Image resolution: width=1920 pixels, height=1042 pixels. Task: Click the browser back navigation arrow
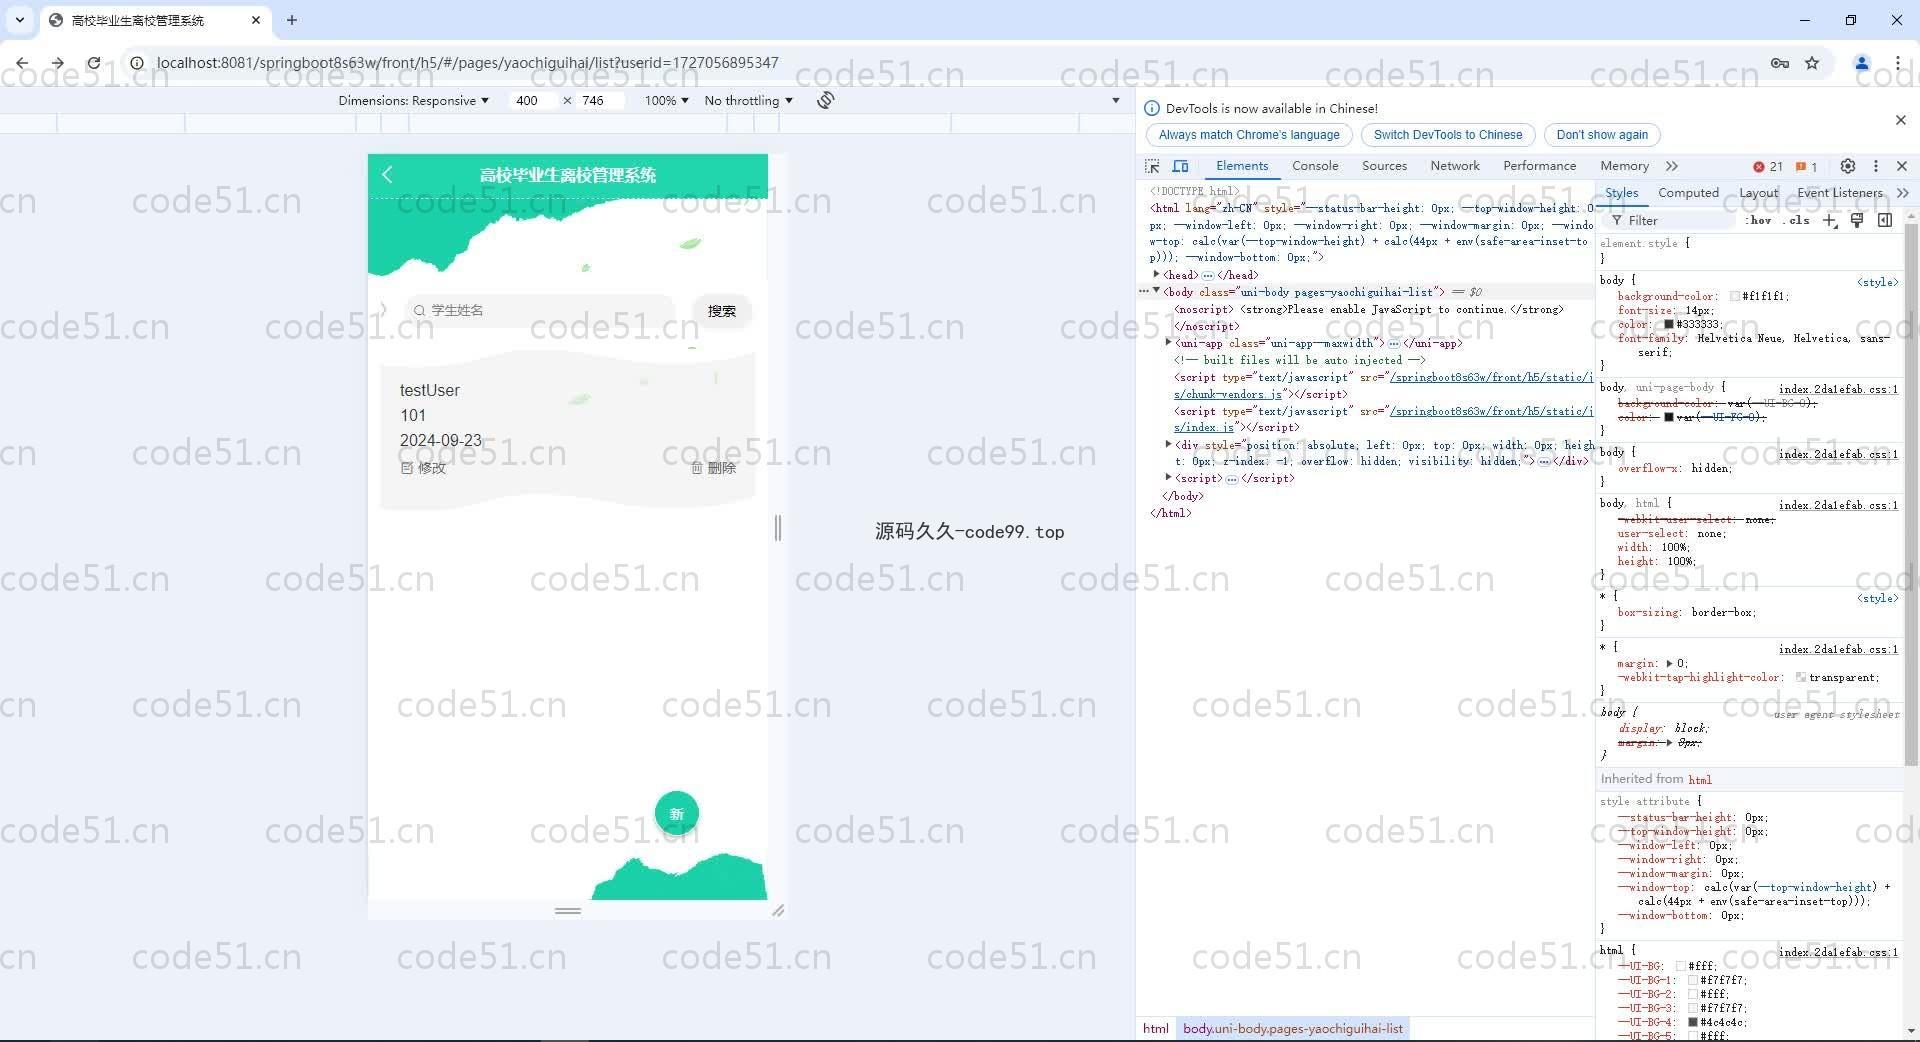[22, 63]
